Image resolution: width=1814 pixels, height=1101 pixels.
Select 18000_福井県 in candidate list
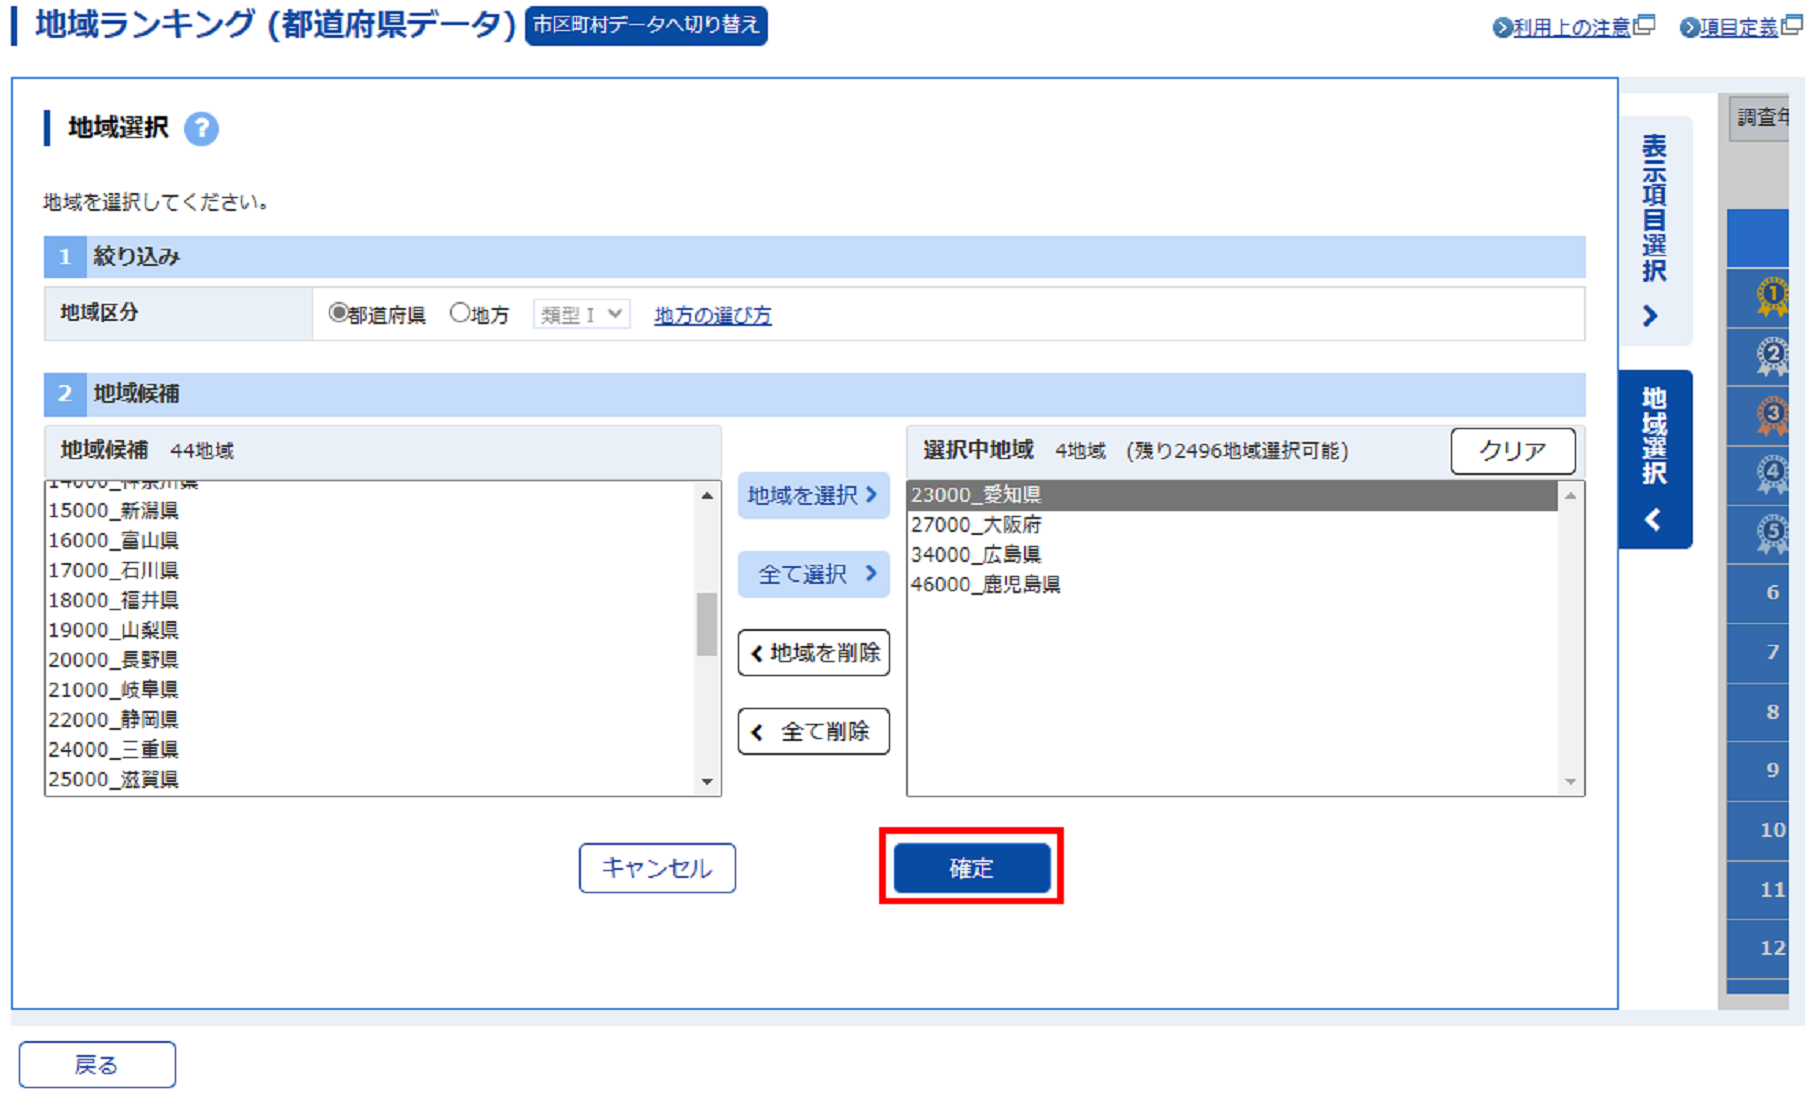point(370,601)
